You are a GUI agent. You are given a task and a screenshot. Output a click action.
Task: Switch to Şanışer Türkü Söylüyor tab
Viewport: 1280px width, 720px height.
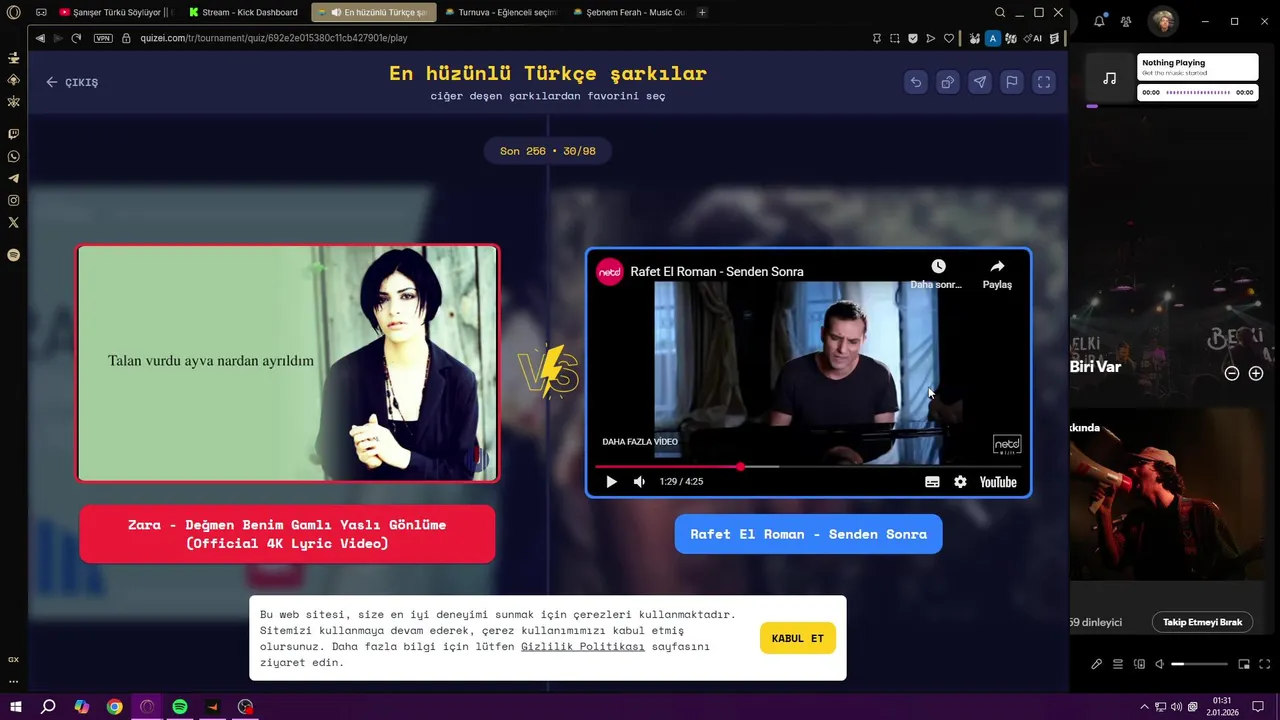(x=116, y=12)
